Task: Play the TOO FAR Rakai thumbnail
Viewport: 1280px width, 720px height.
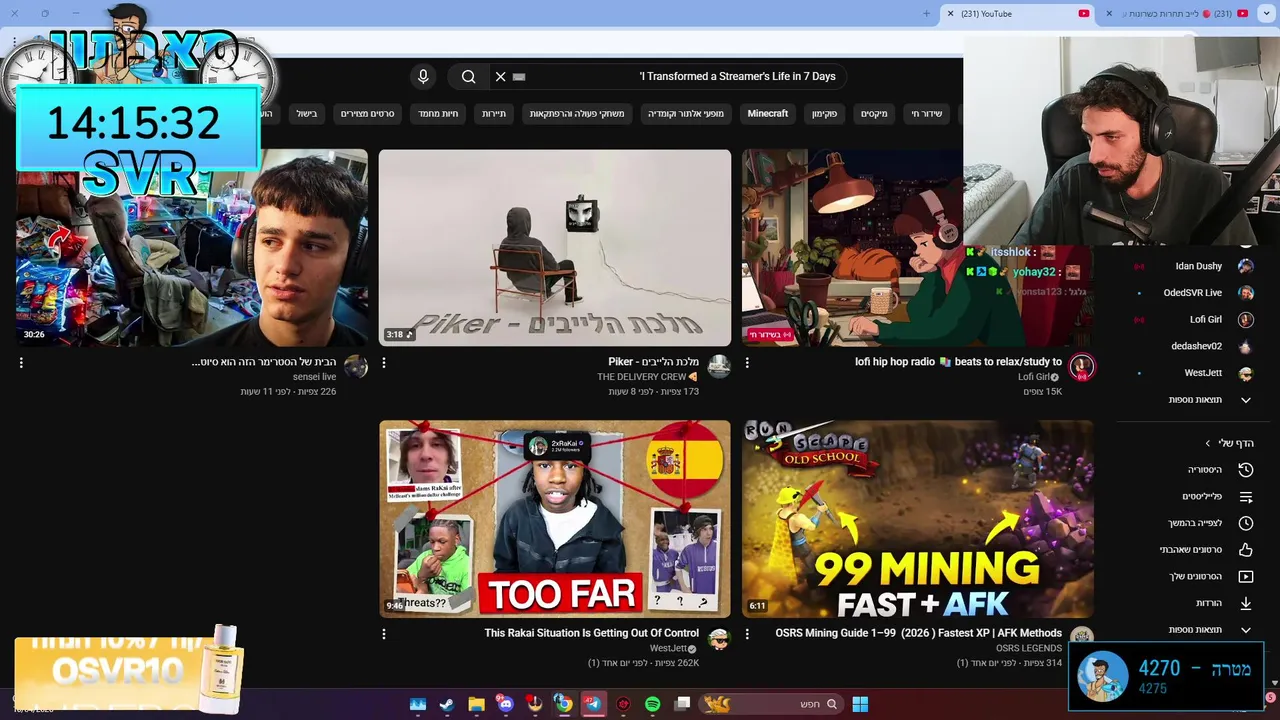Action: (555, 519)
